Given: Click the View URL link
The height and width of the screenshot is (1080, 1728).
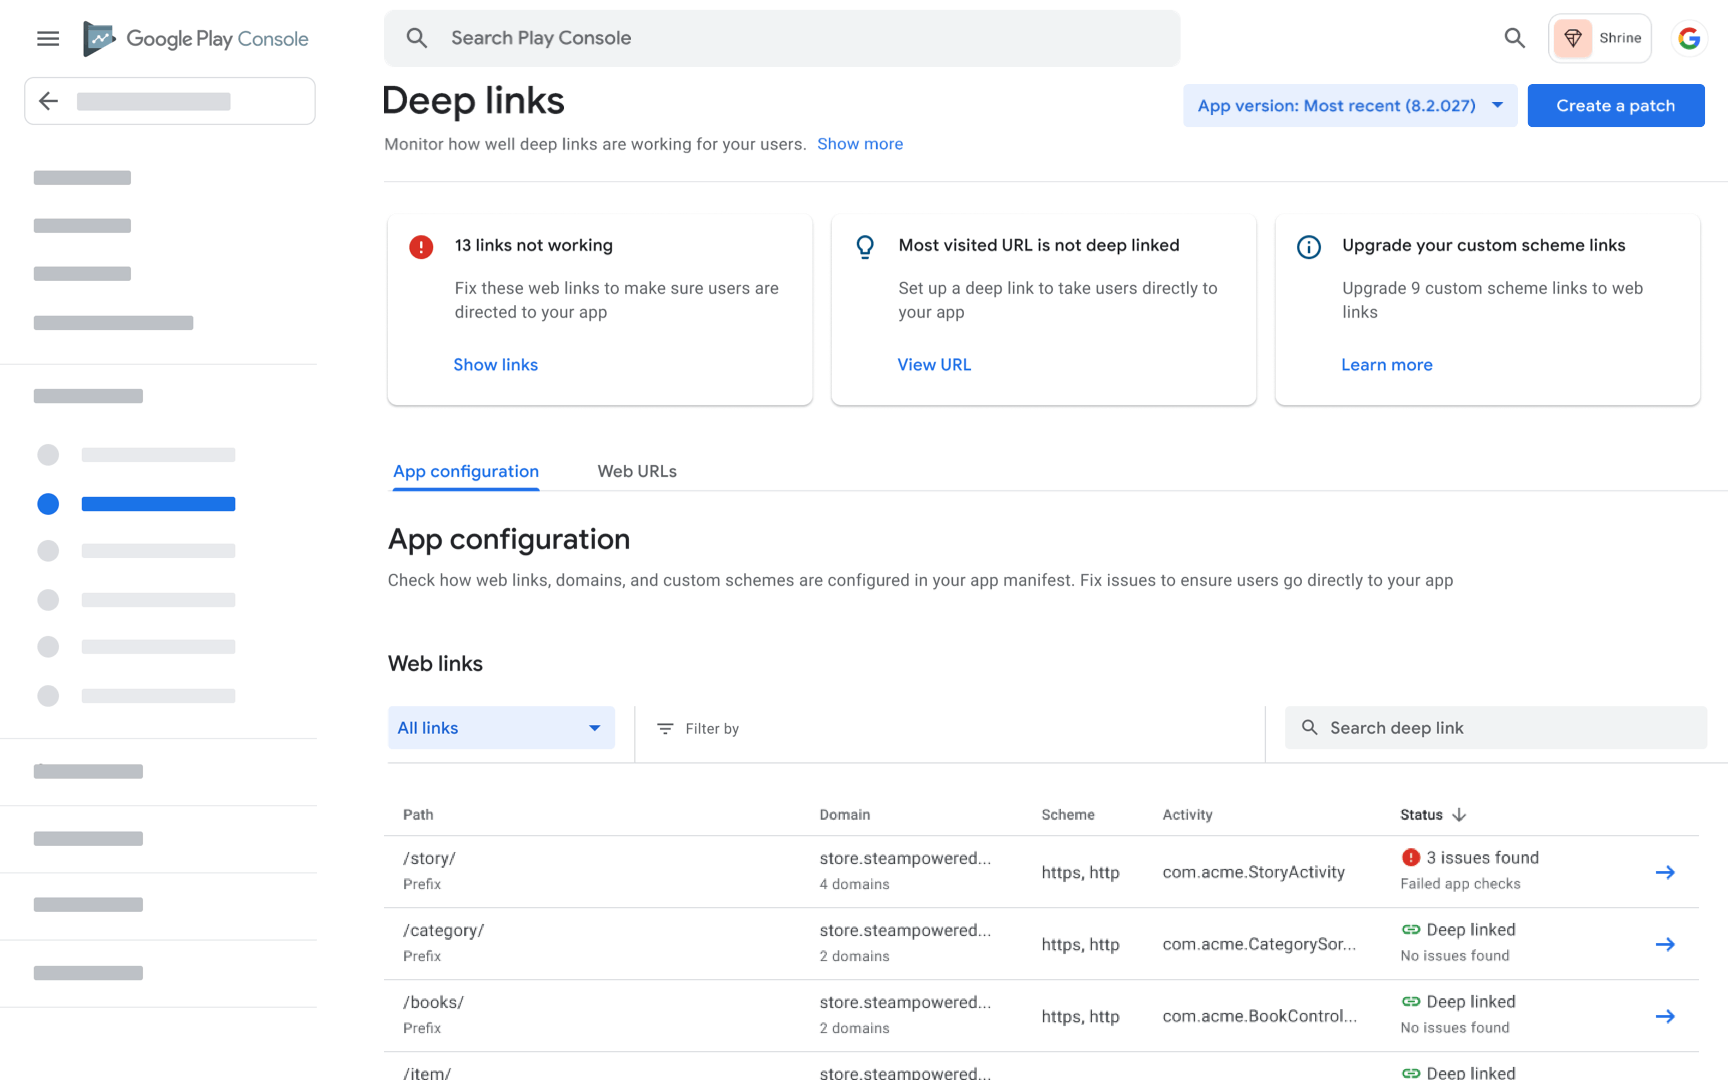Looking at the screenshot, I should point(934,365).
